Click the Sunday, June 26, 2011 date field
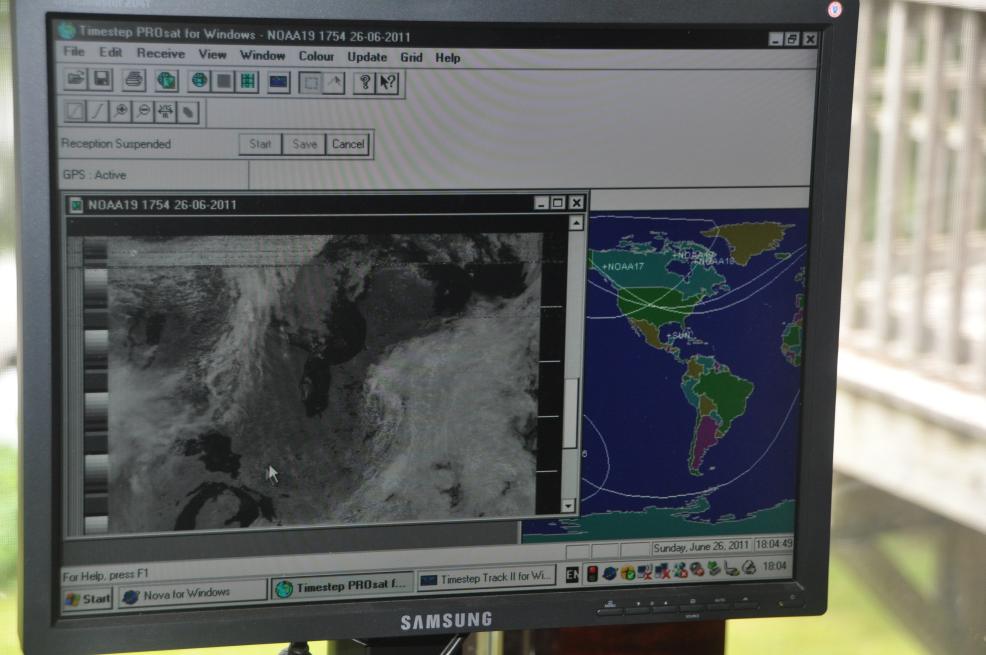The width and height of the screenshot is (986, 655). click(701, 547)
